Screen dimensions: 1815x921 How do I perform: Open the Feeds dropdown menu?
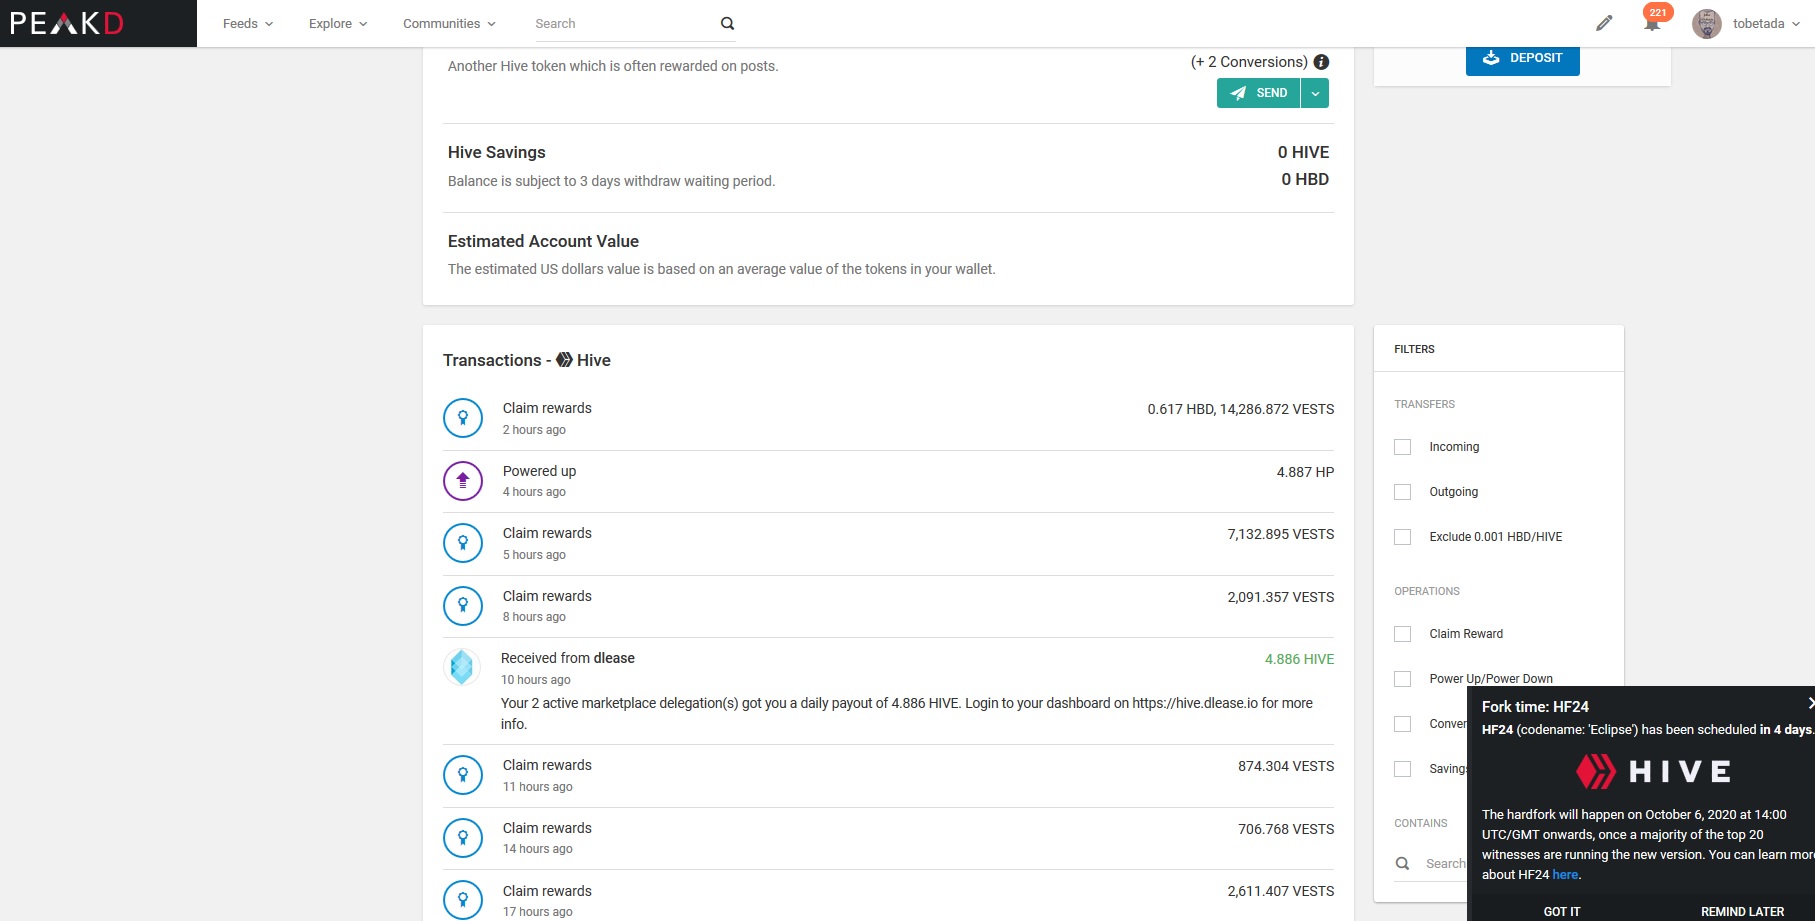(247, 23)
